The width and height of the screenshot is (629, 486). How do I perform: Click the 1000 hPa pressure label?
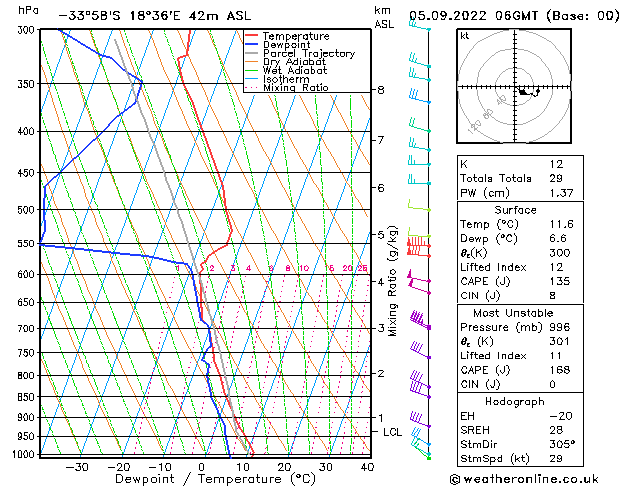tap(24, 454)
